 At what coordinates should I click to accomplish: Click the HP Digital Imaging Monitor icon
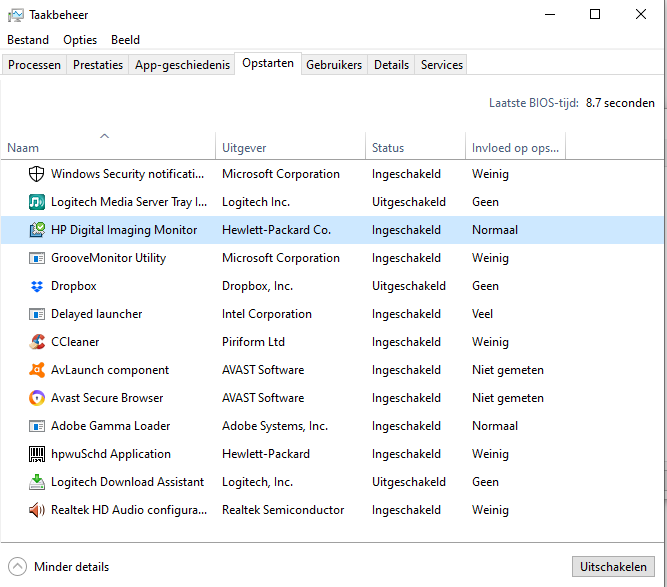coord(37,230)
